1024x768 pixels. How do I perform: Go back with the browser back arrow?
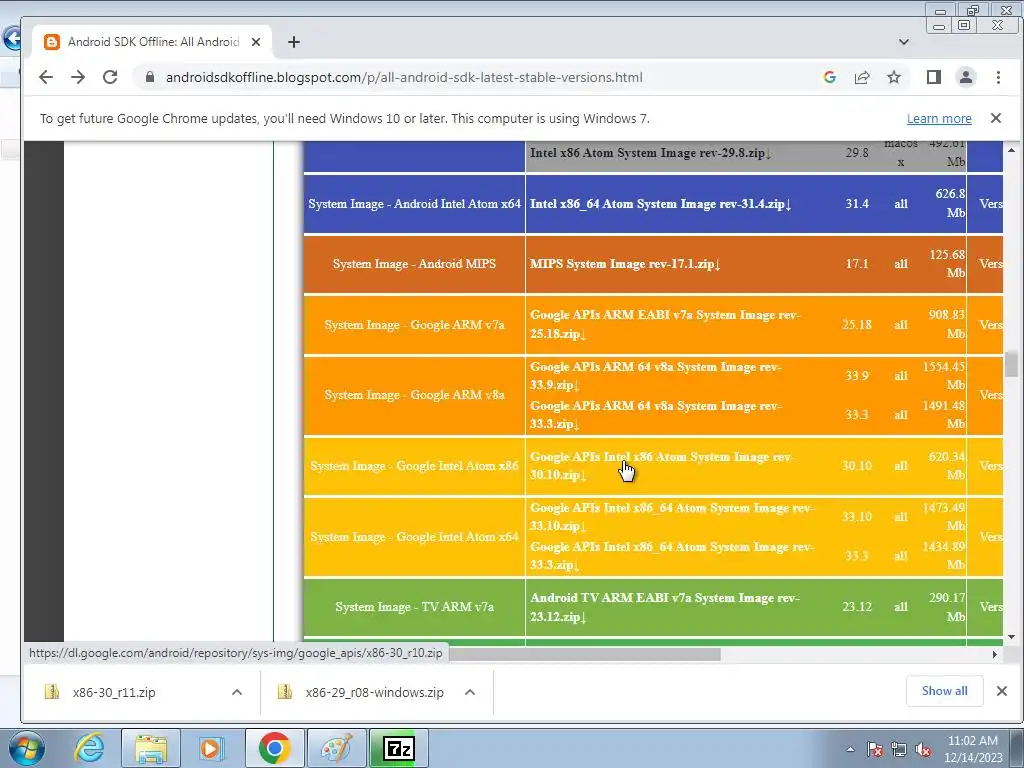click(x=46, y=77)
